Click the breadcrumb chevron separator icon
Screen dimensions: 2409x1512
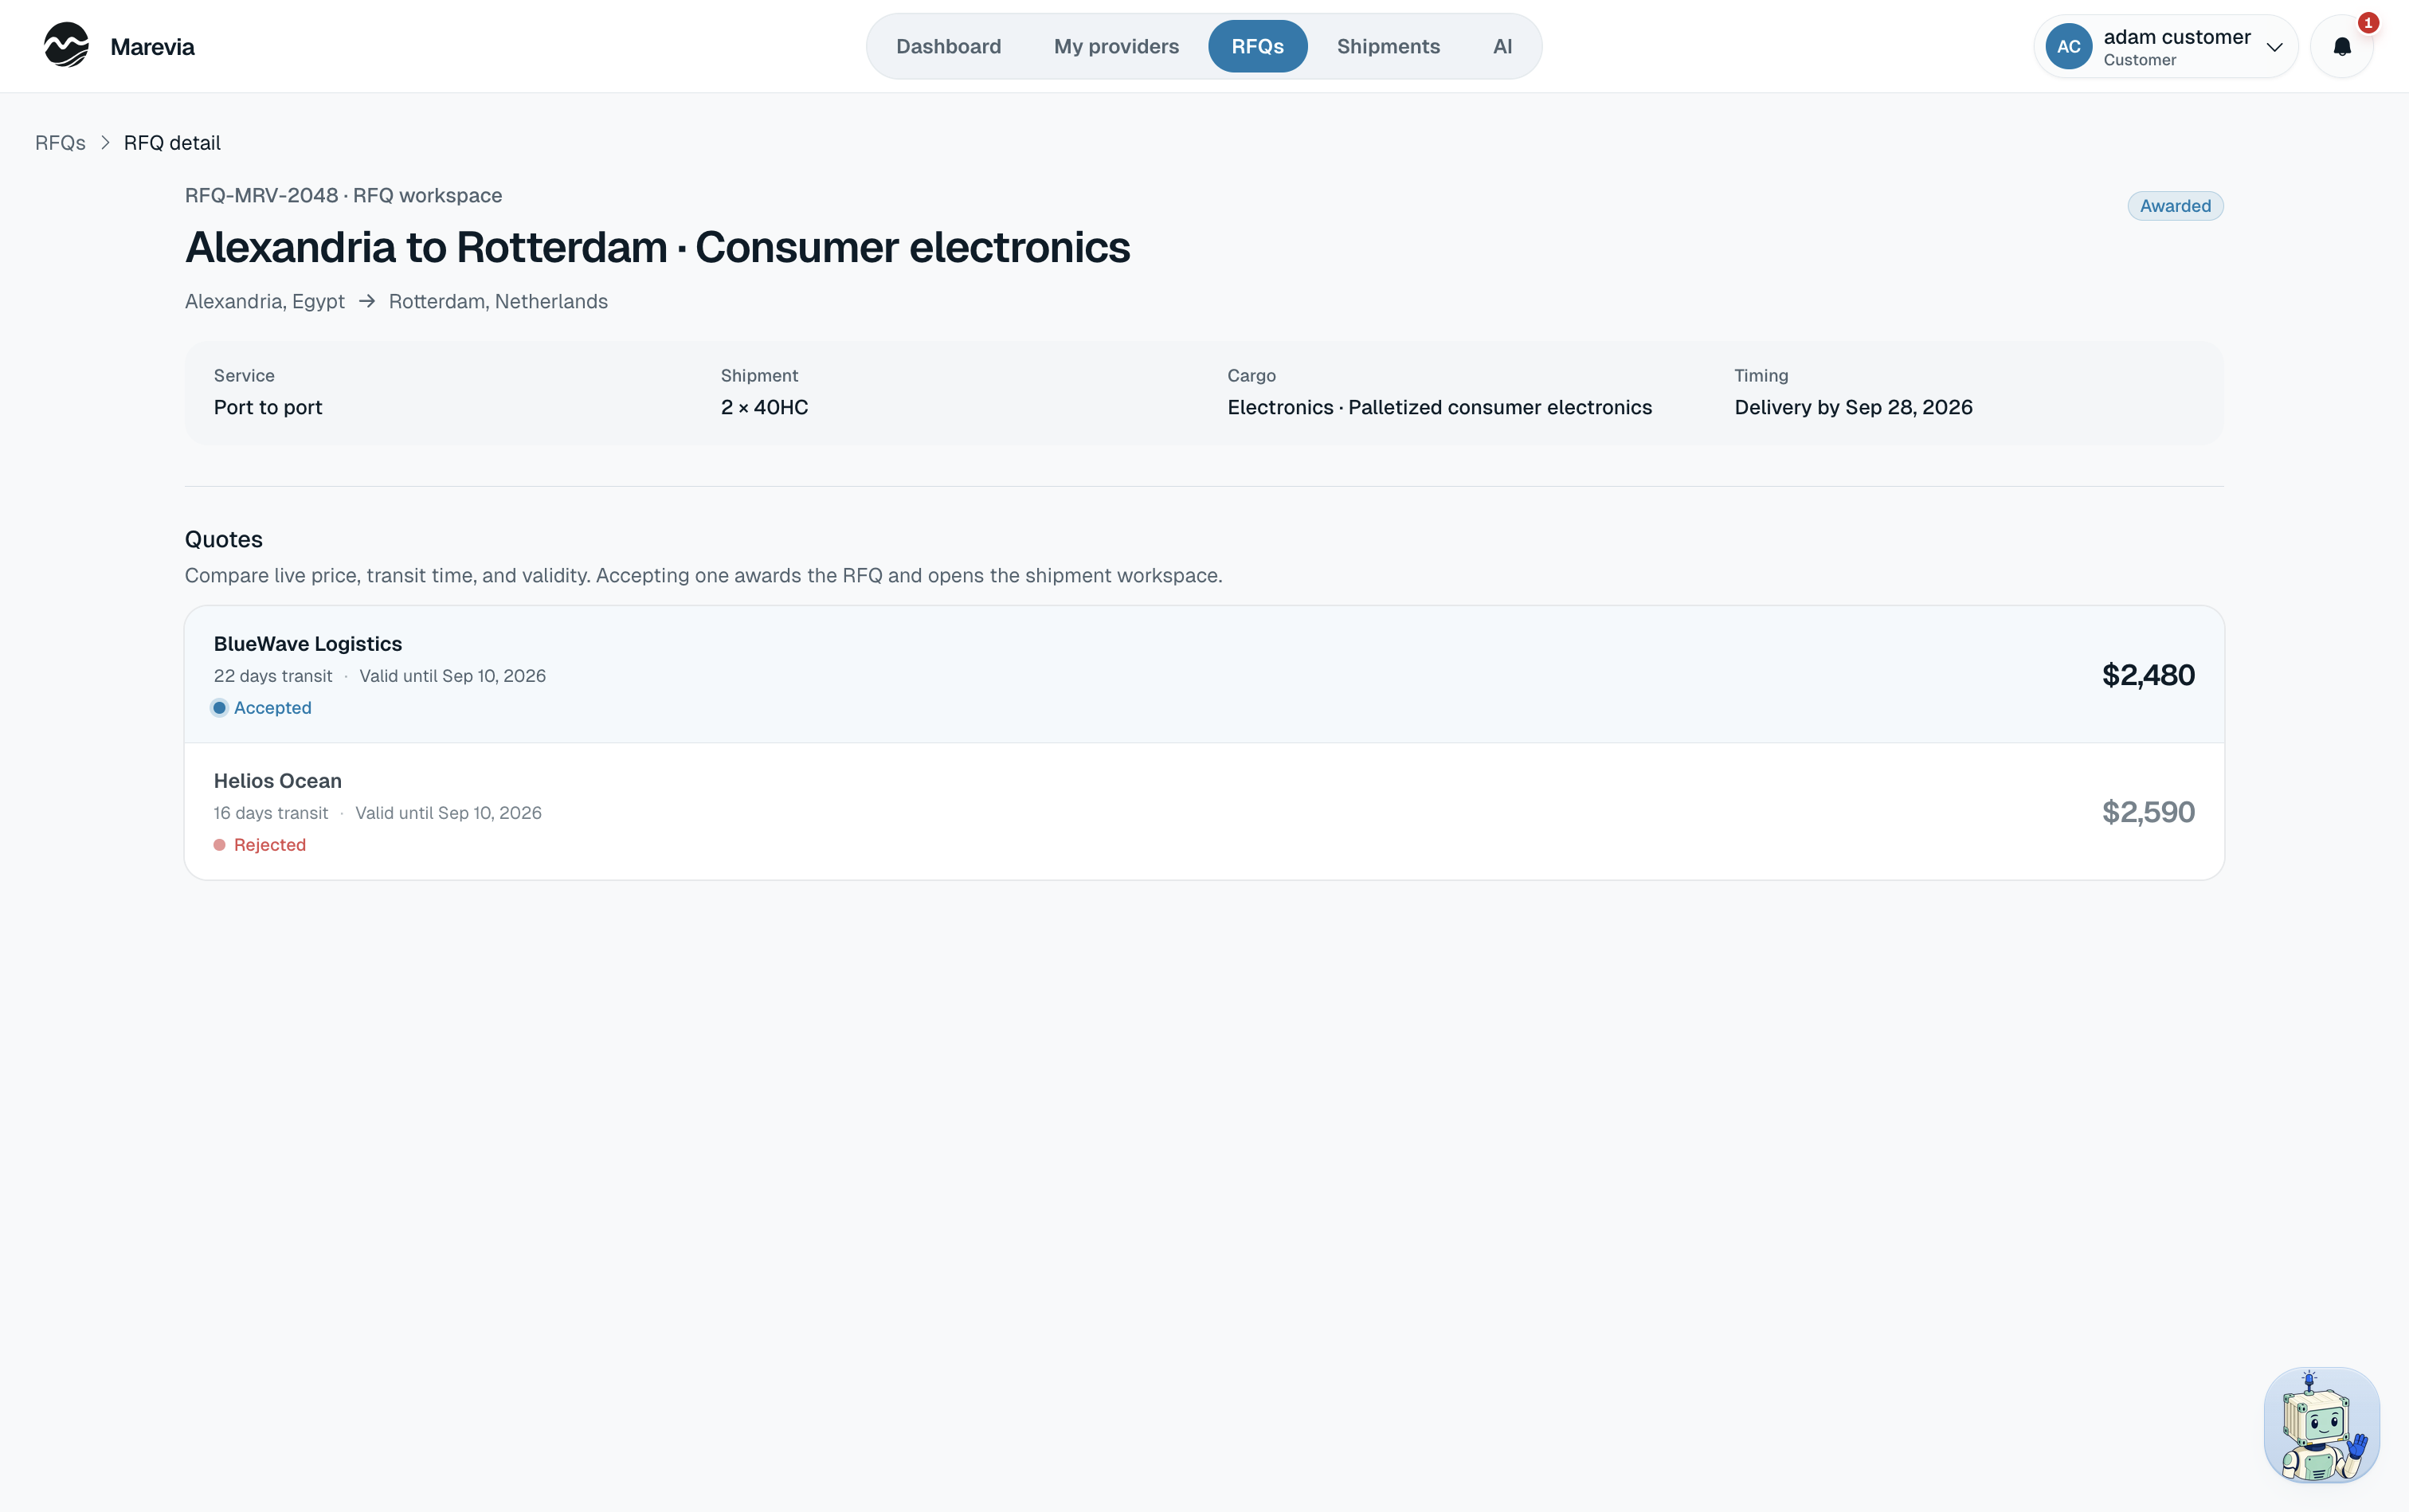[x=105, y=143]
